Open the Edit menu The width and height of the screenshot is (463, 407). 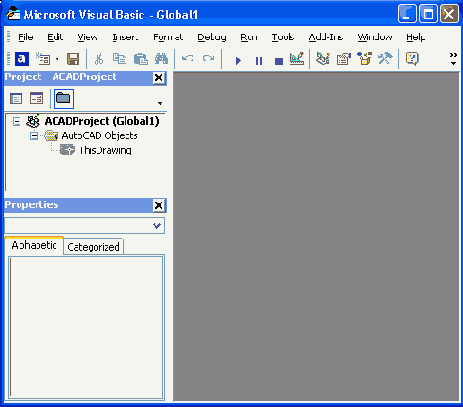point(55,37)
